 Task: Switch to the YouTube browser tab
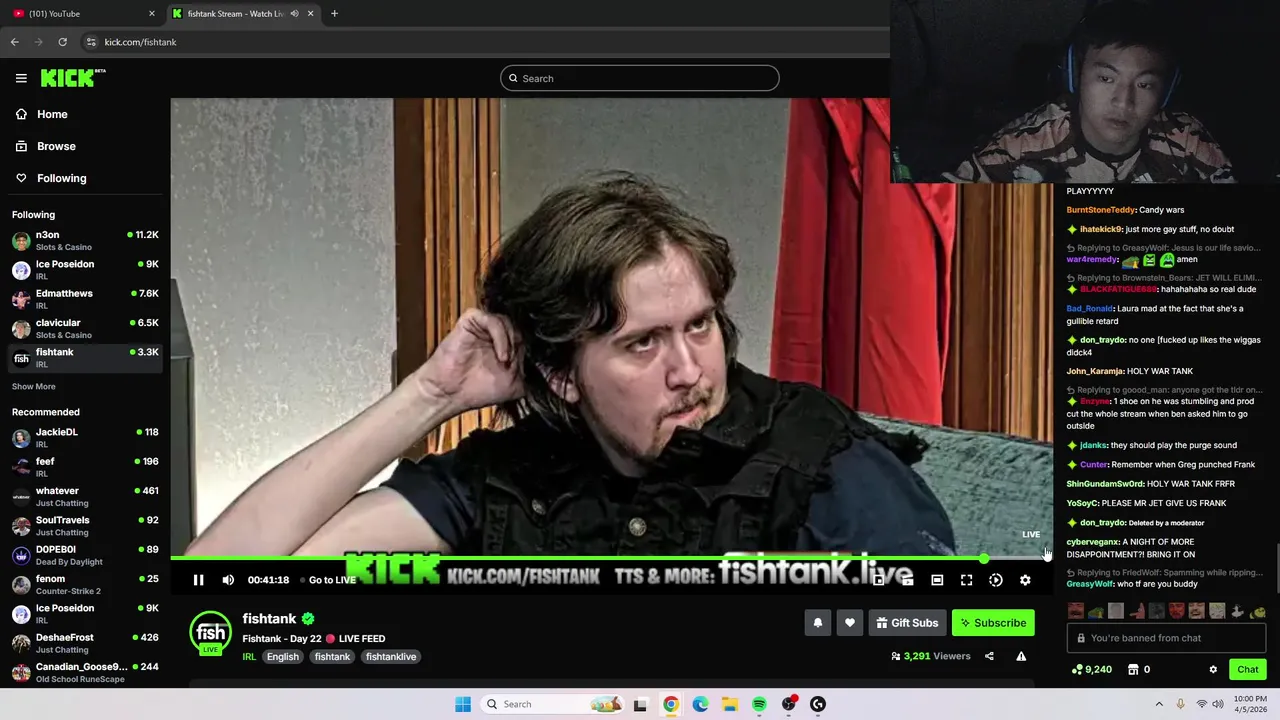[85, 13]
